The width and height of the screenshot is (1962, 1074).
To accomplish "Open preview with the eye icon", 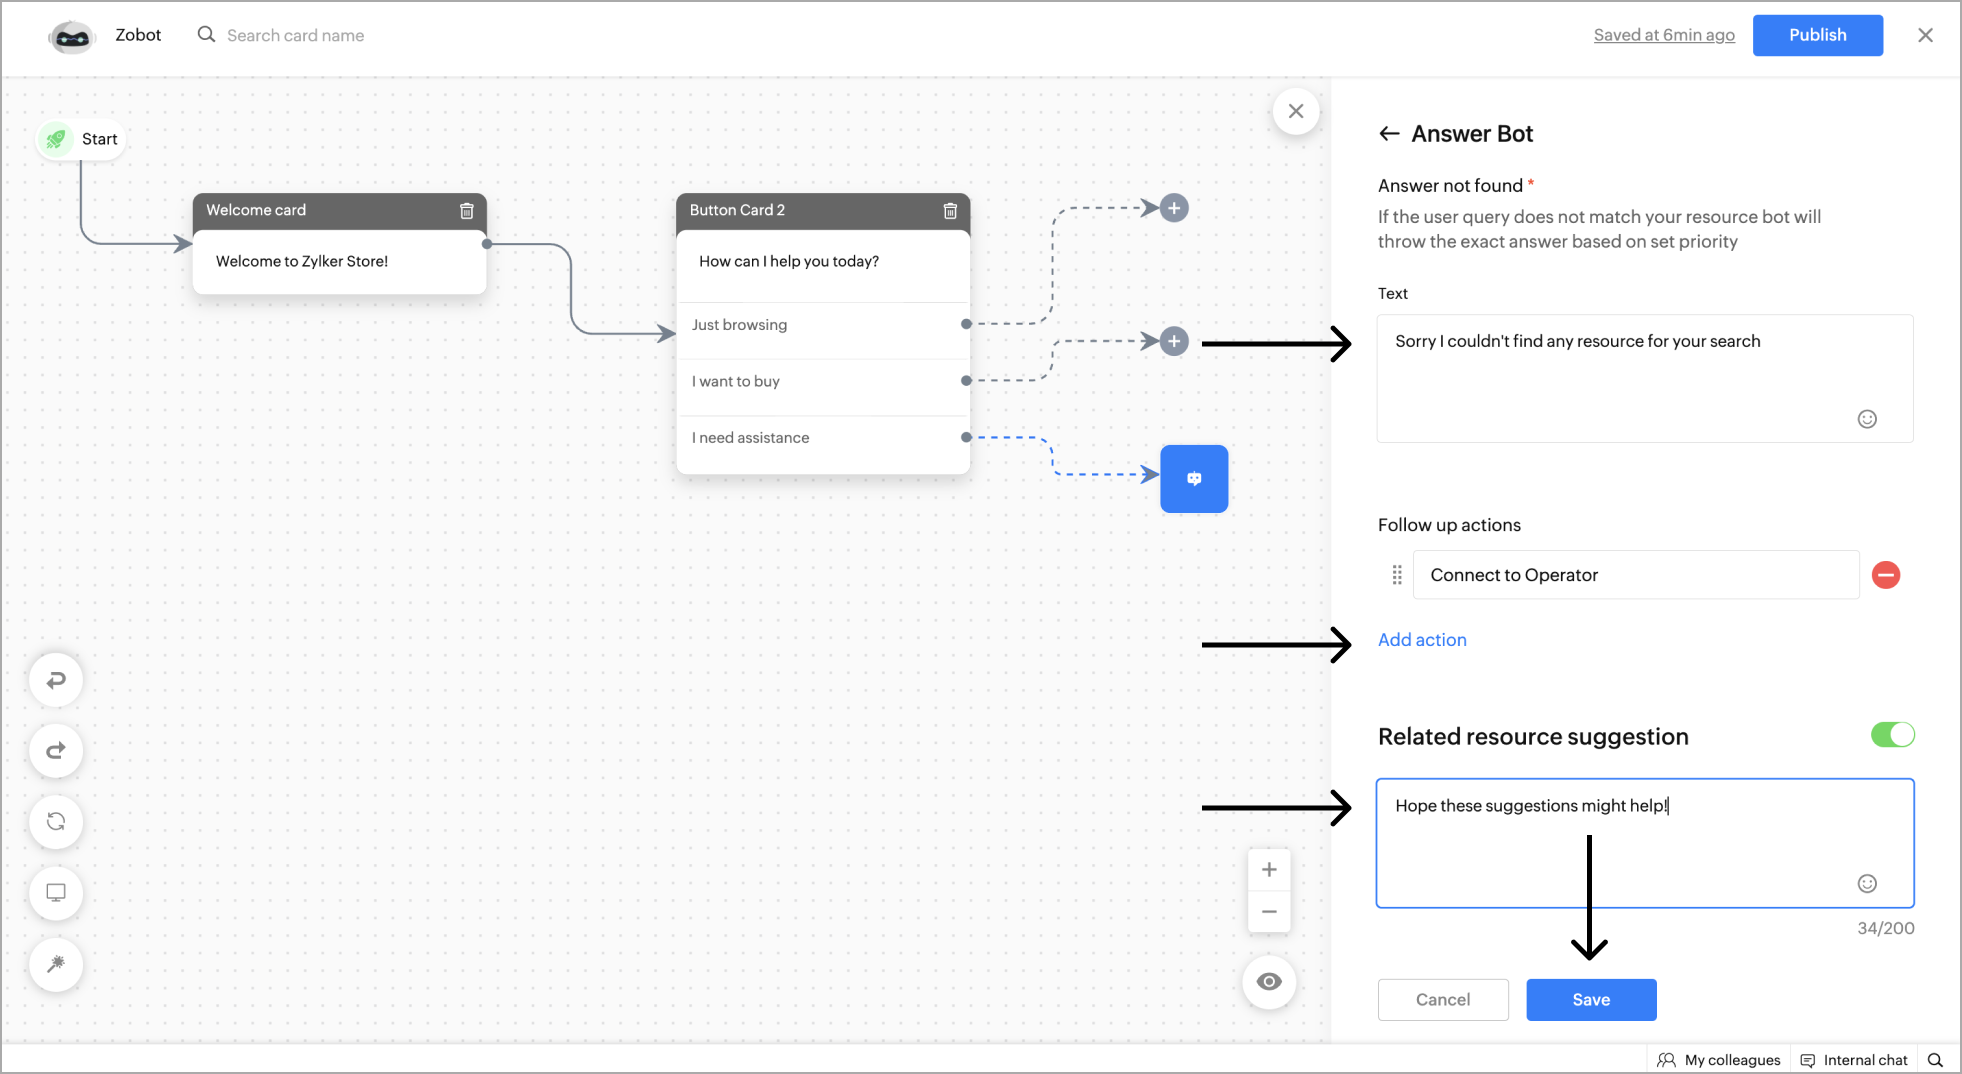I will [x=1269, y=981].
